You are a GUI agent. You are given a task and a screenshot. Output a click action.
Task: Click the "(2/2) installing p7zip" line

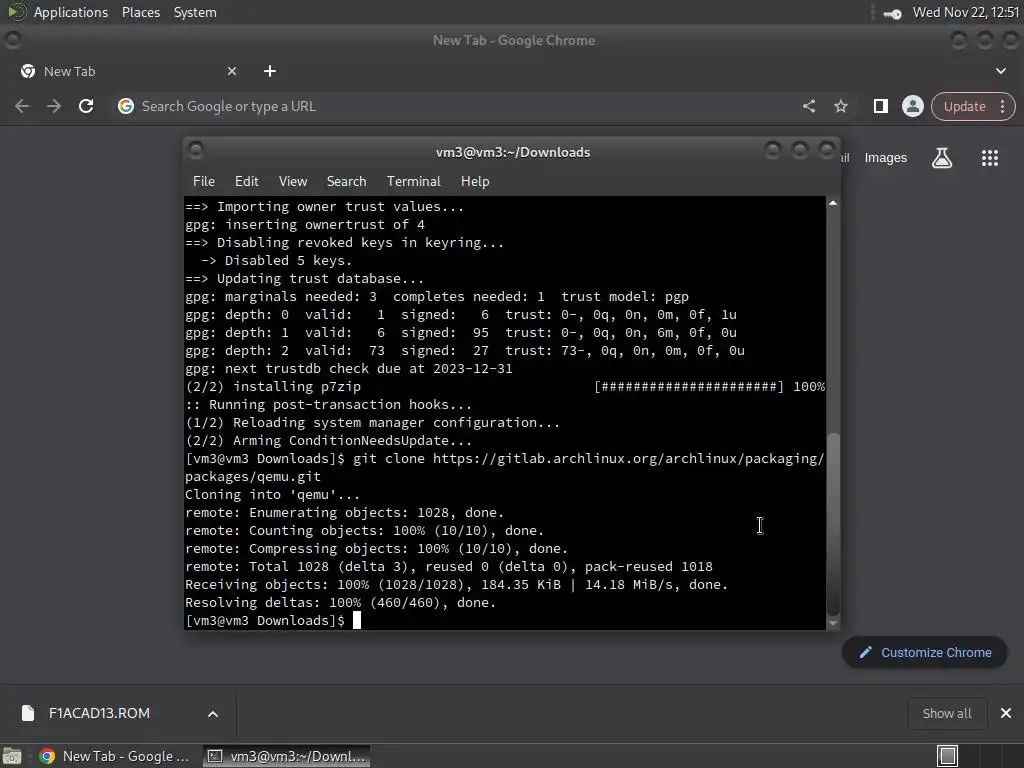pos(273,387)
